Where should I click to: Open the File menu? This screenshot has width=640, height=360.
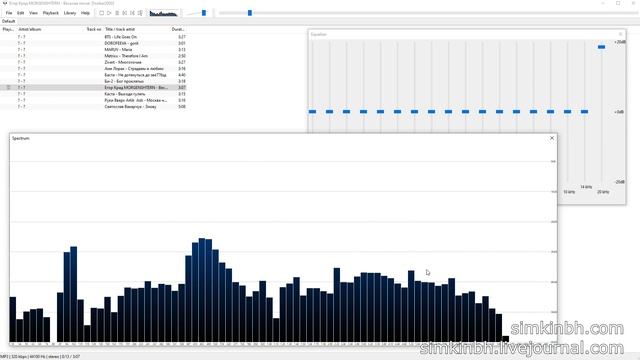(x=9, y=13)
